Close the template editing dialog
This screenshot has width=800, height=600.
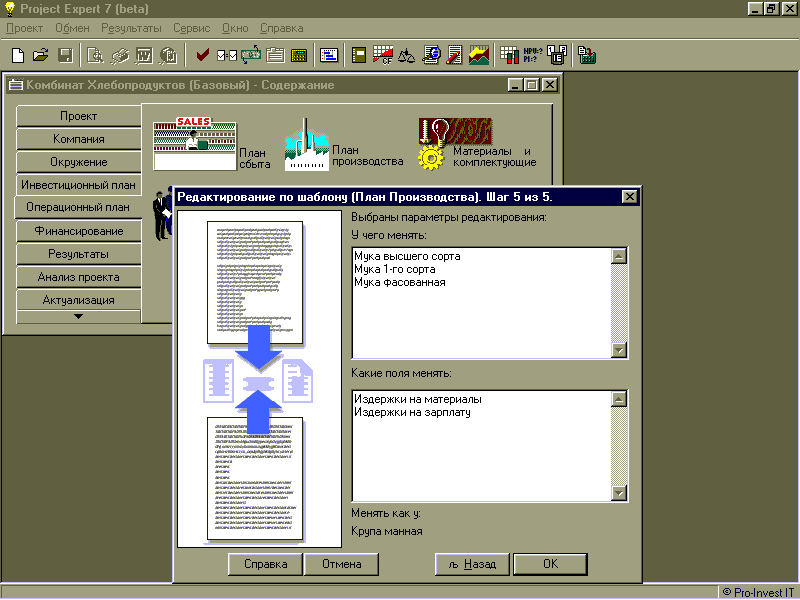(x=630, y=196)
